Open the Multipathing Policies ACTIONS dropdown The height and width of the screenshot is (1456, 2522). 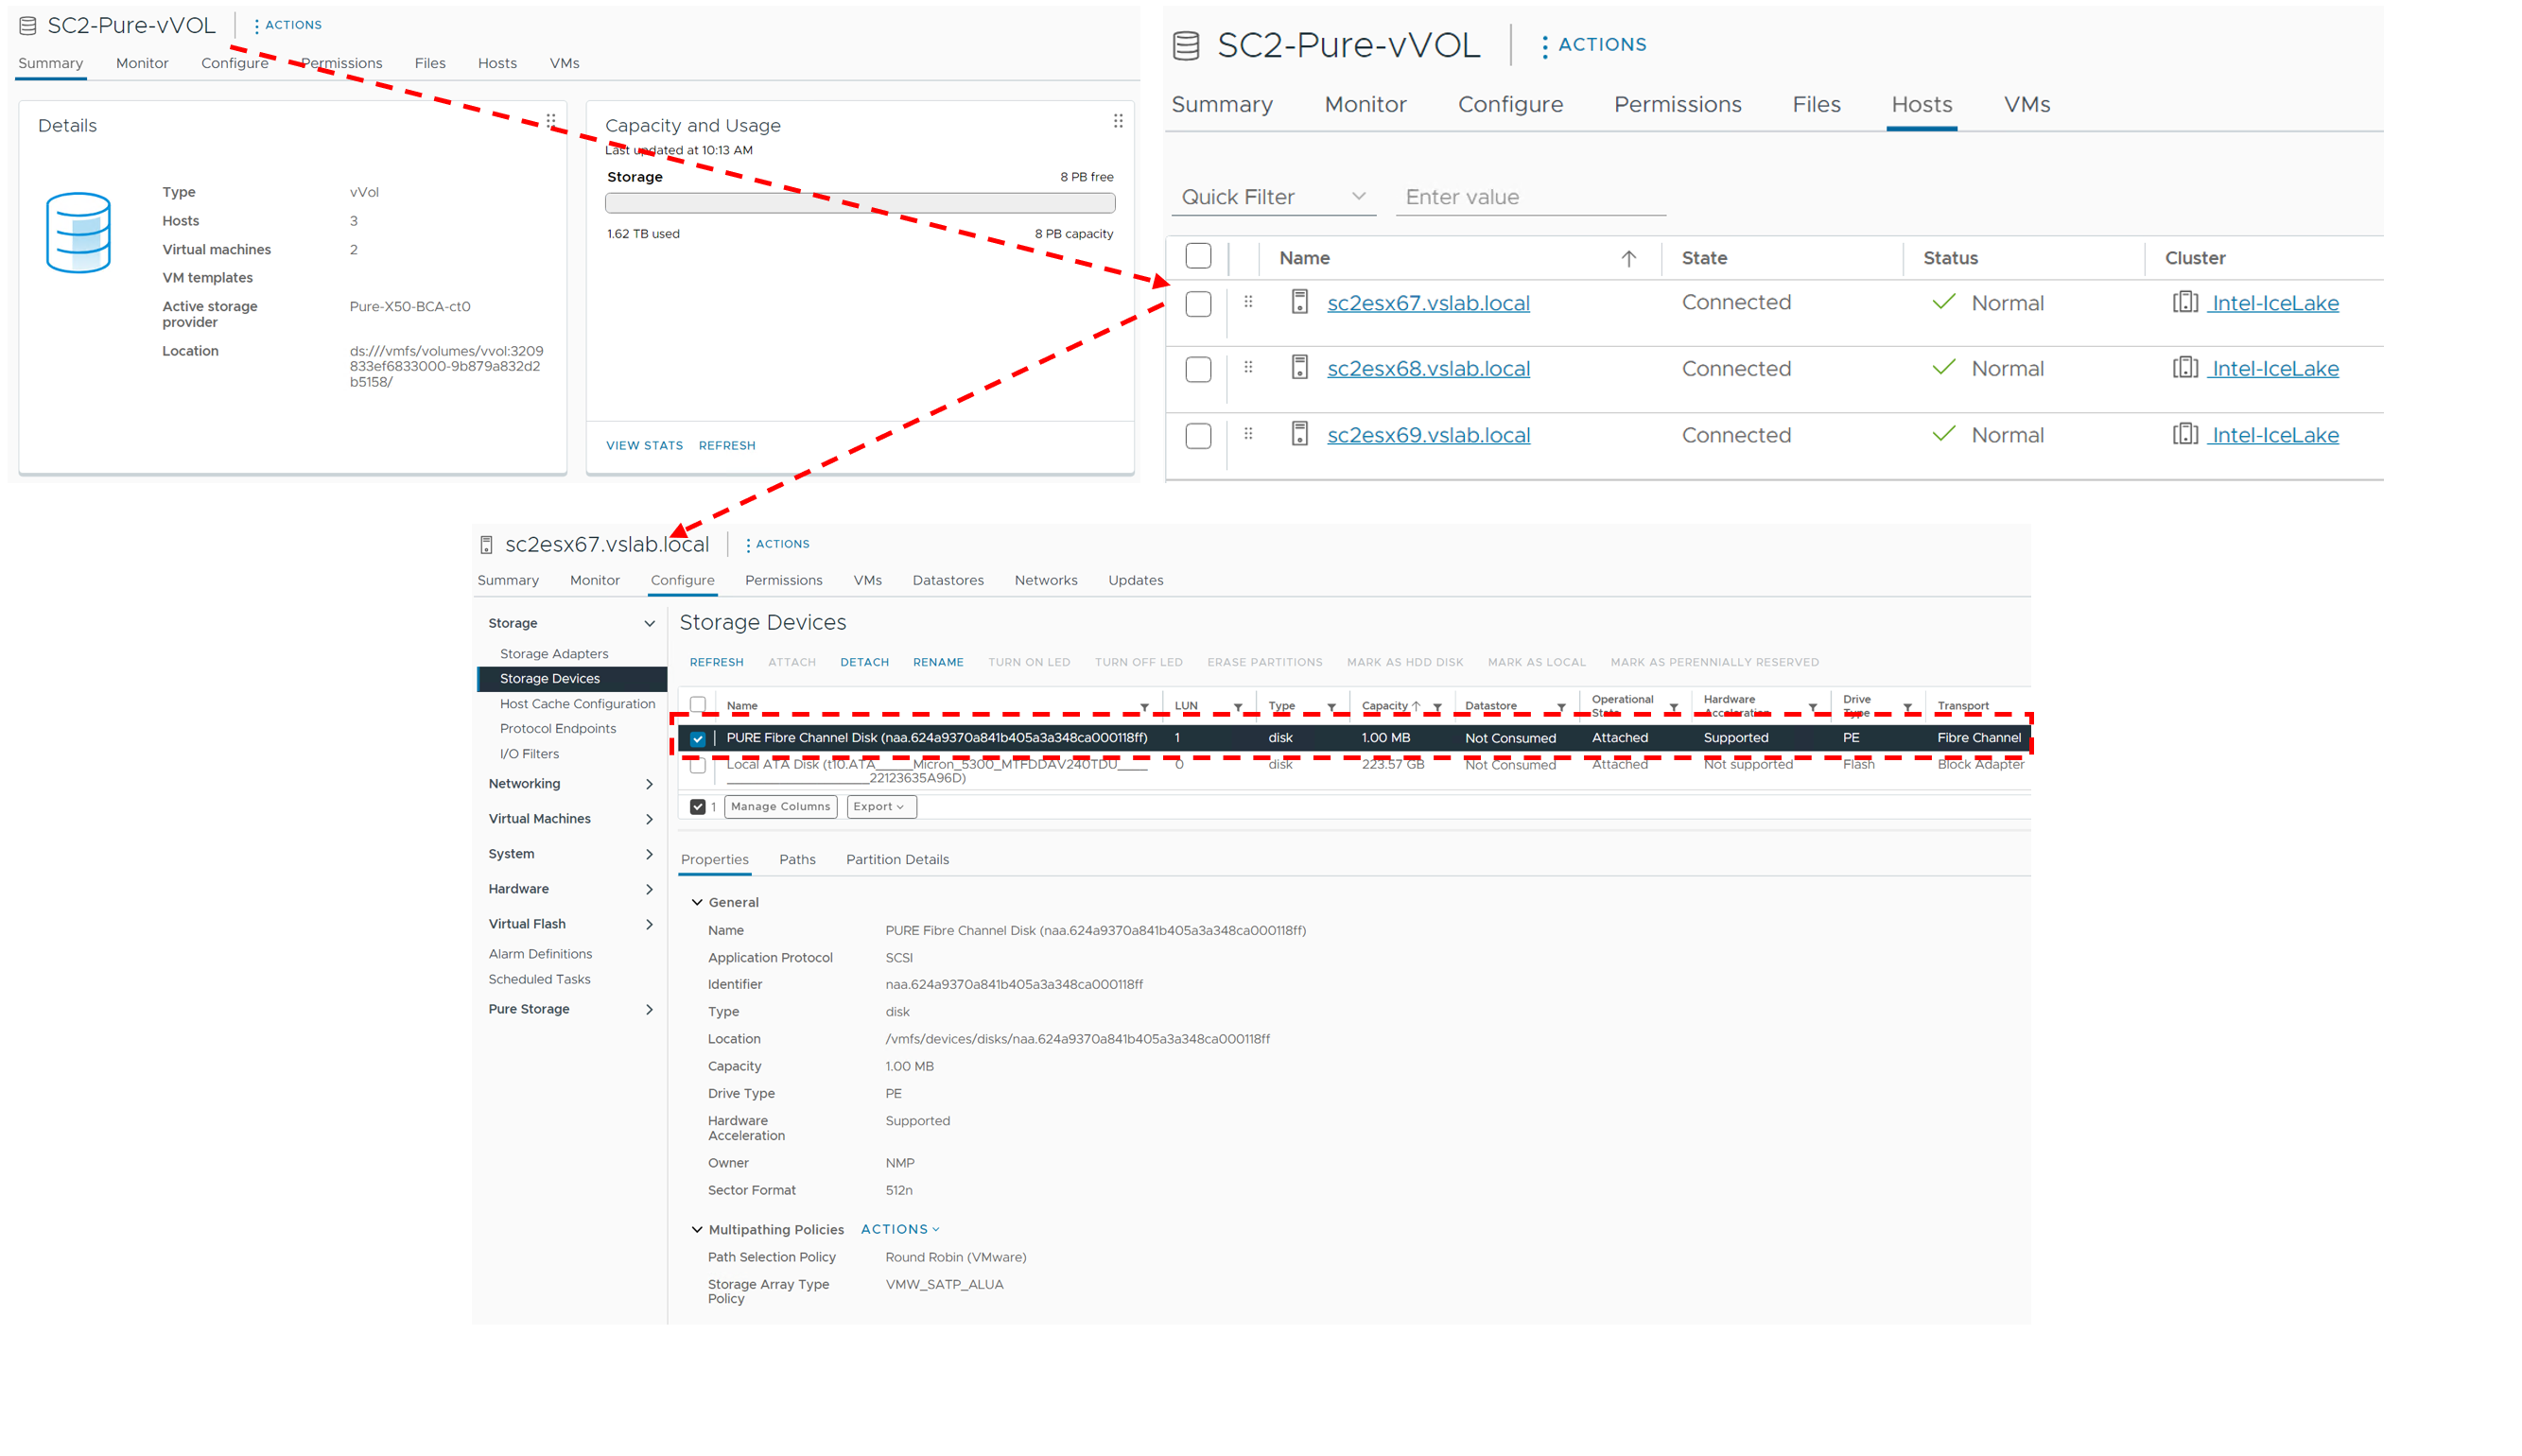tap(899, 1229)
